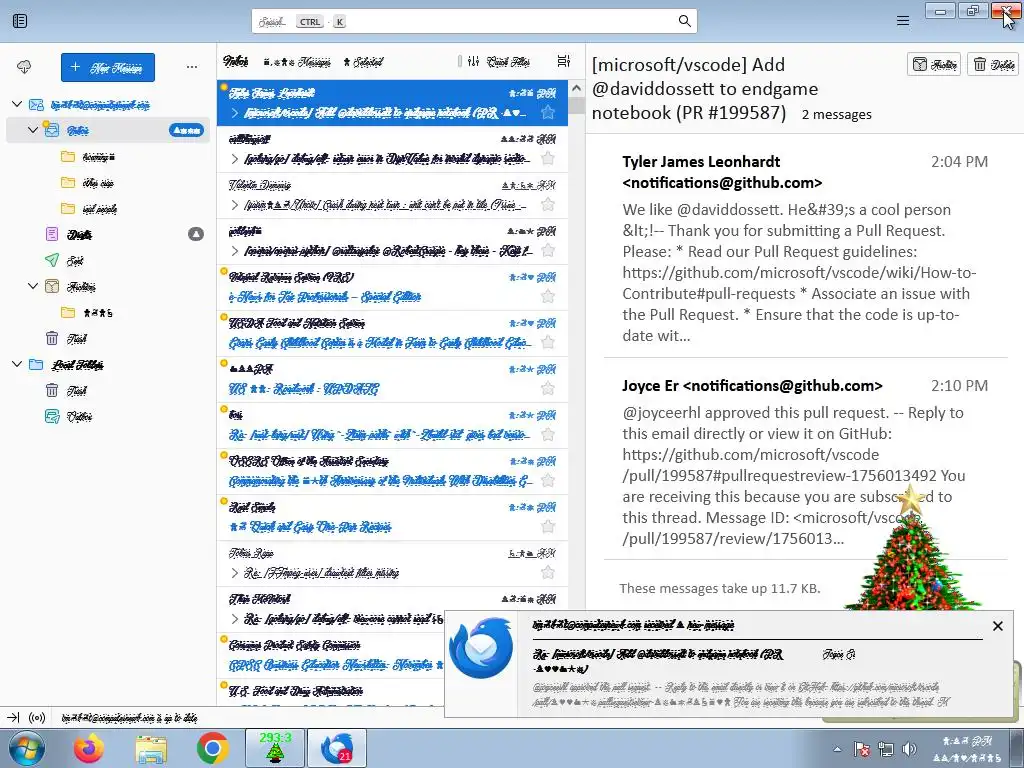Open Joyce Er conversation message
Viewport: 1024px width, 768px height.
click(x=805, y=461)
